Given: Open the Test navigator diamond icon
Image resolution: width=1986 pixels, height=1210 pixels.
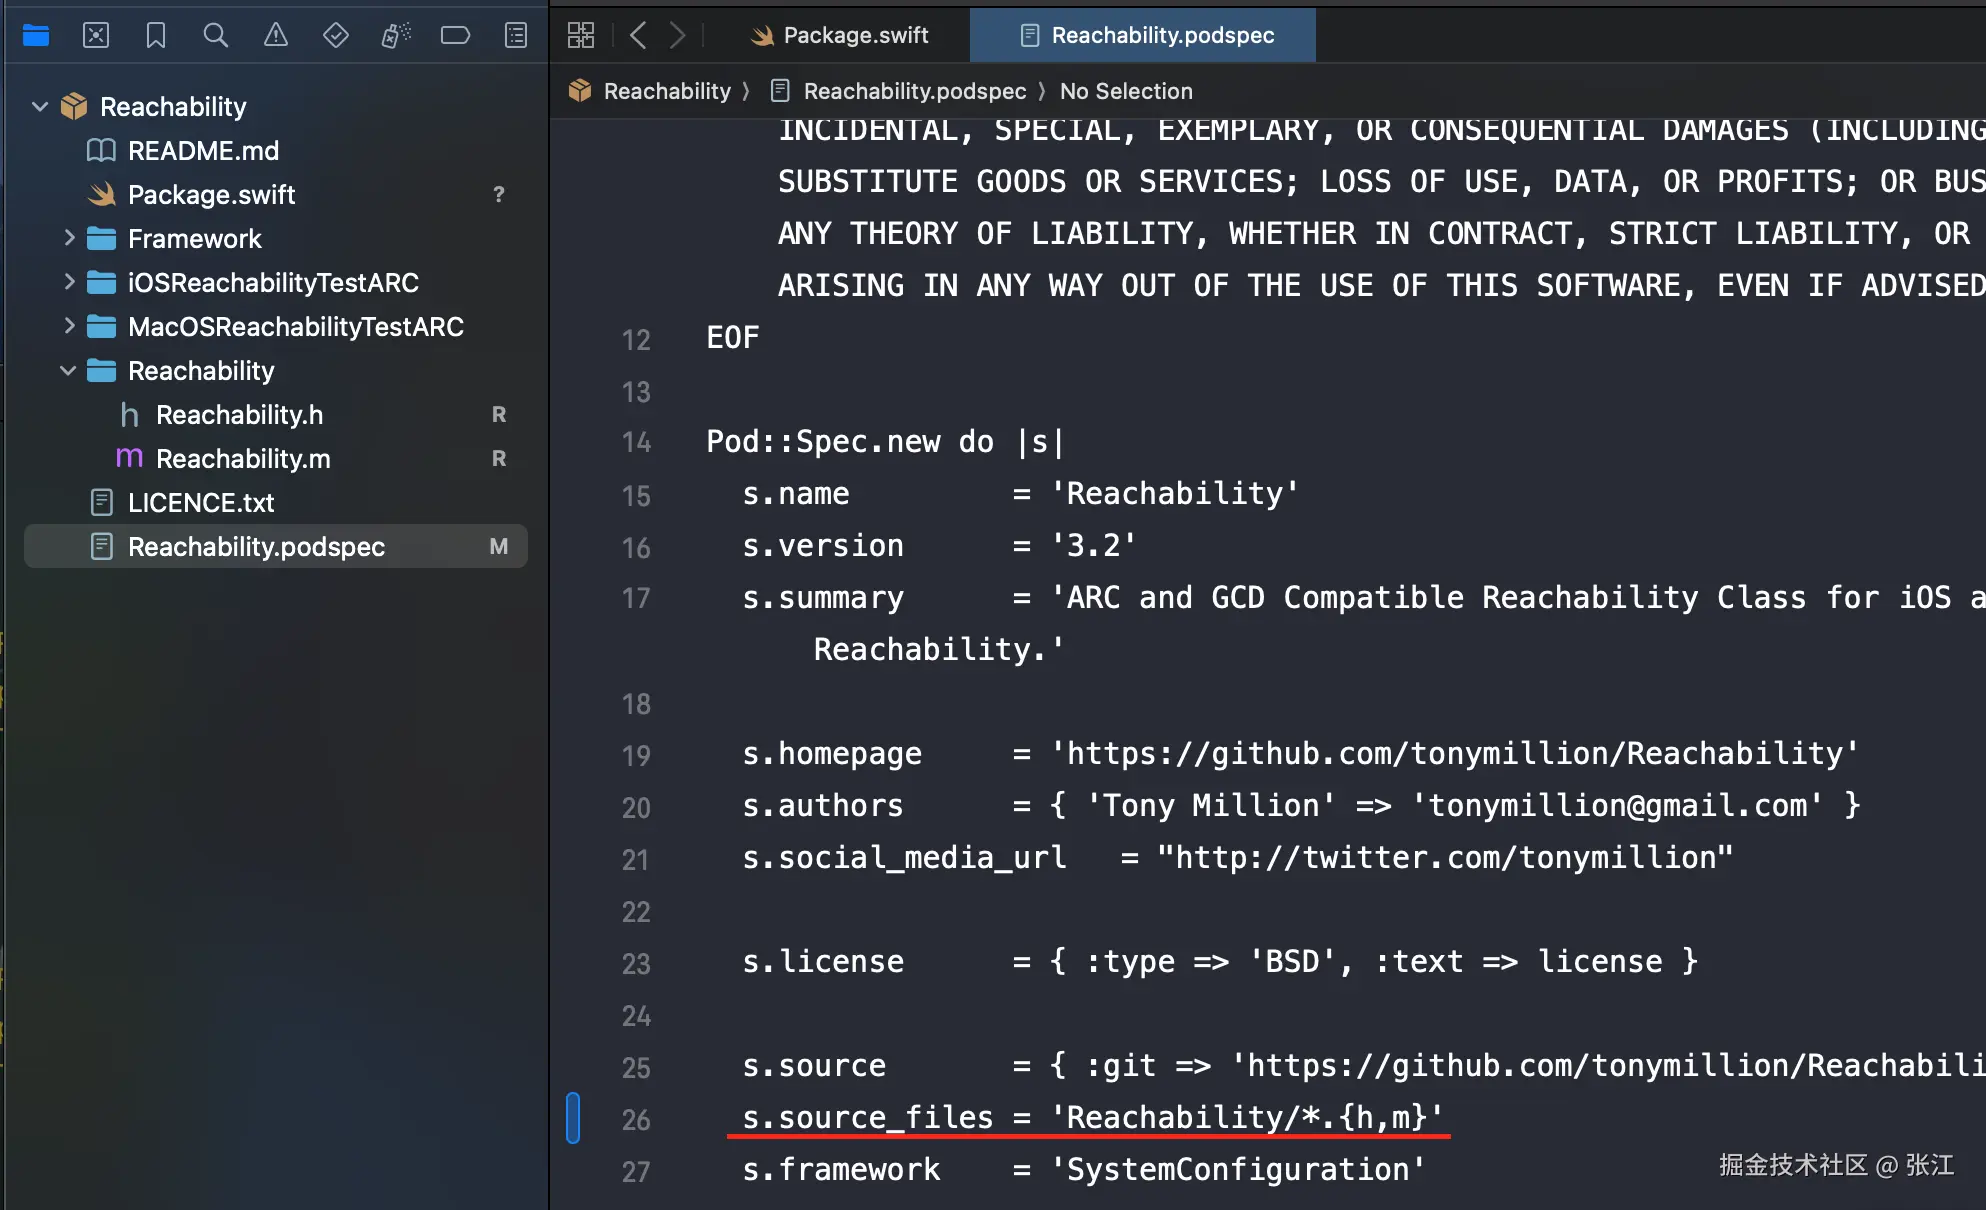Looking at the screenshot, I should pos(336,36).
